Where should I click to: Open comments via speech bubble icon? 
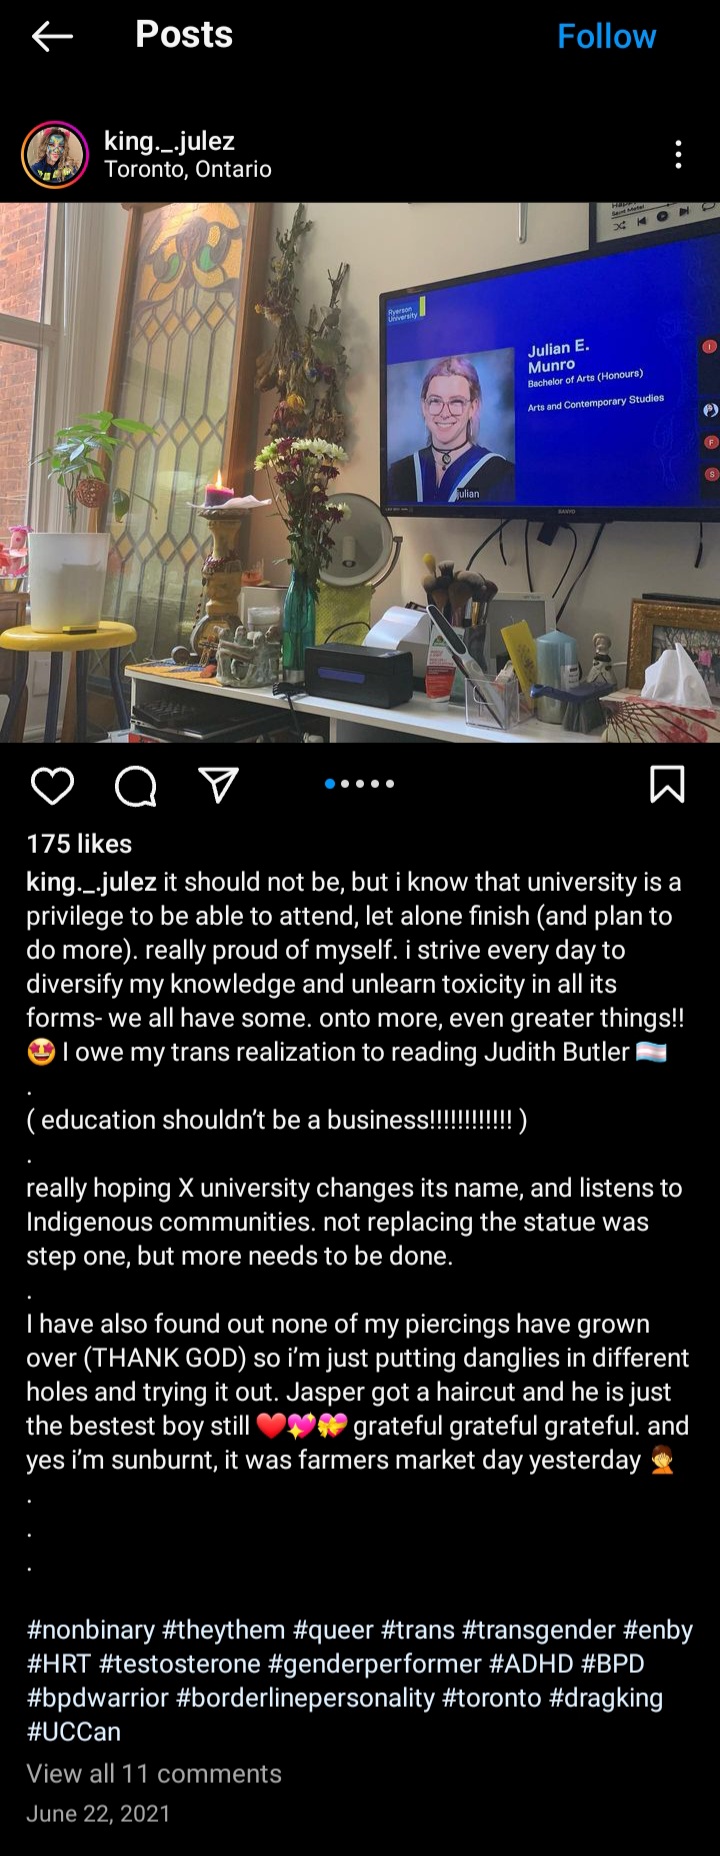click(135, 786)
